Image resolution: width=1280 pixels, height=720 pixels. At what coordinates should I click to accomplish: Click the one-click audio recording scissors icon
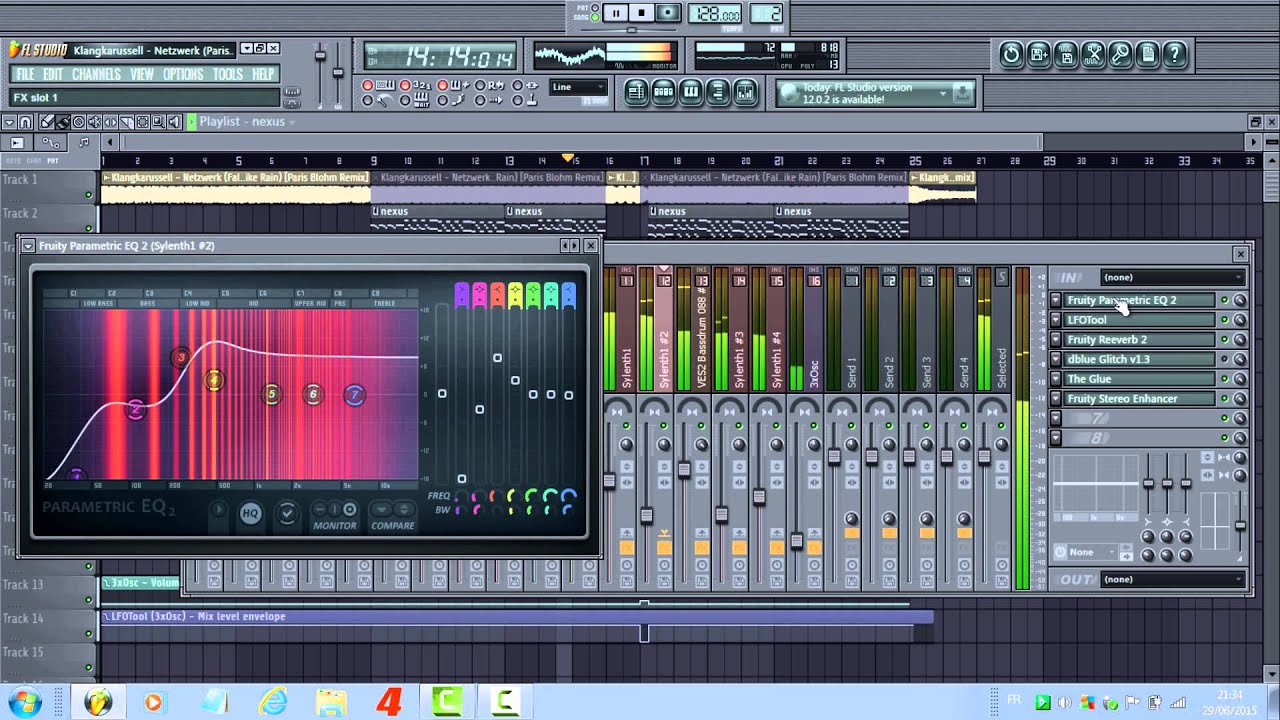pos(1093,55)
